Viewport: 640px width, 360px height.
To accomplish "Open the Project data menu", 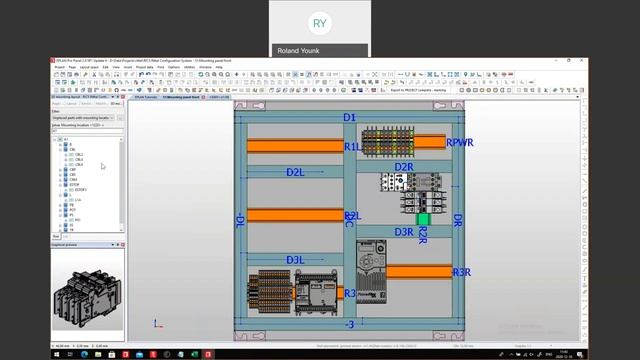I will pos(144,67).
